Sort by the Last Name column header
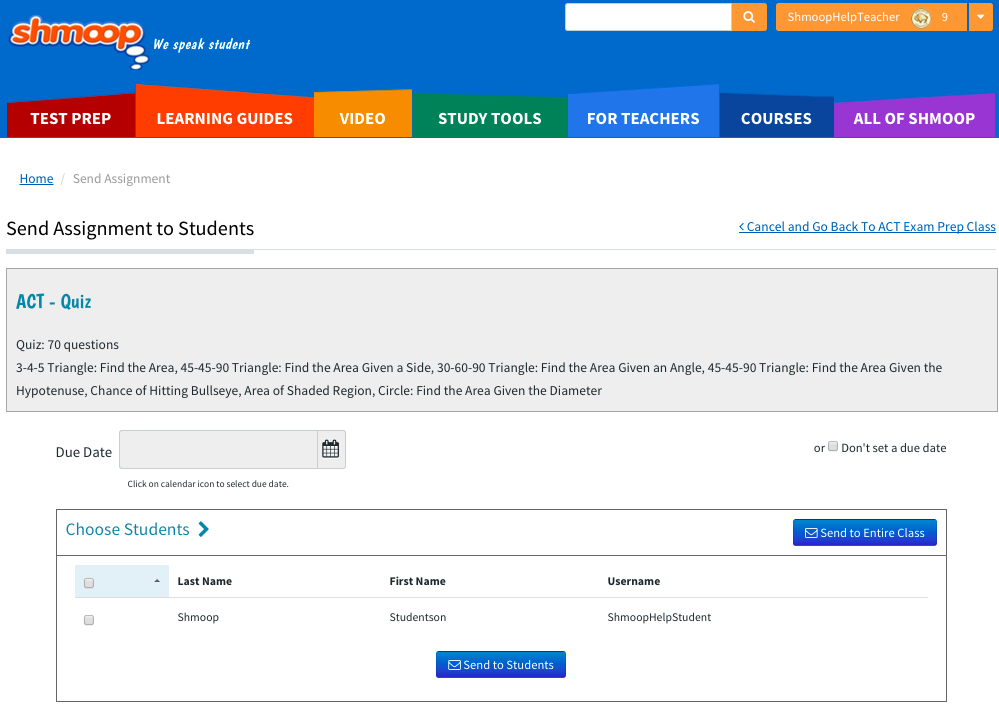The width and height of the screenshot is (999, 713). coord(205,581)
